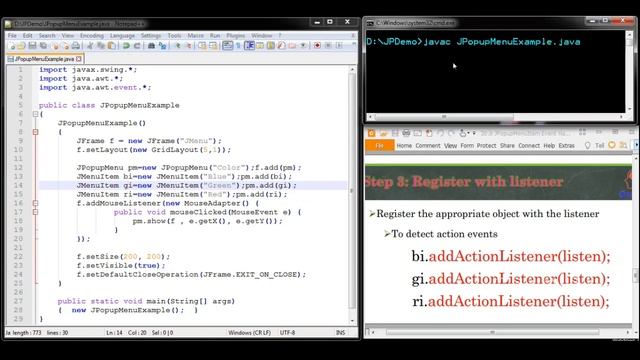Open the File menu in Notepad++
640x360 pixels.
click(x=12, y=36)
